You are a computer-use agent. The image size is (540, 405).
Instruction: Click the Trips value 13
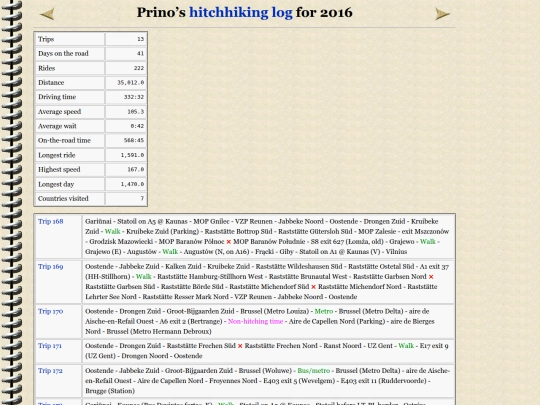(141, 39)
